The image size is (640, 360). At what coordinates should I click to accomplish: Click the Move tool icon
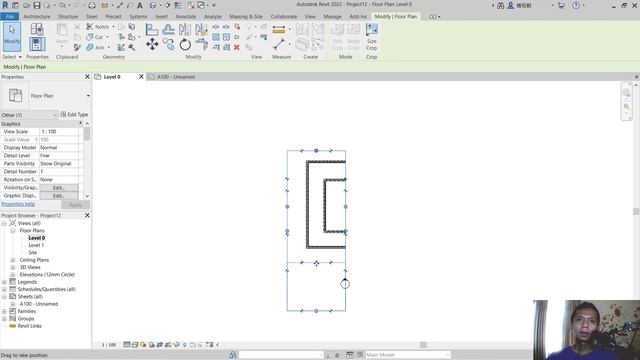click(x=152, y=44)
